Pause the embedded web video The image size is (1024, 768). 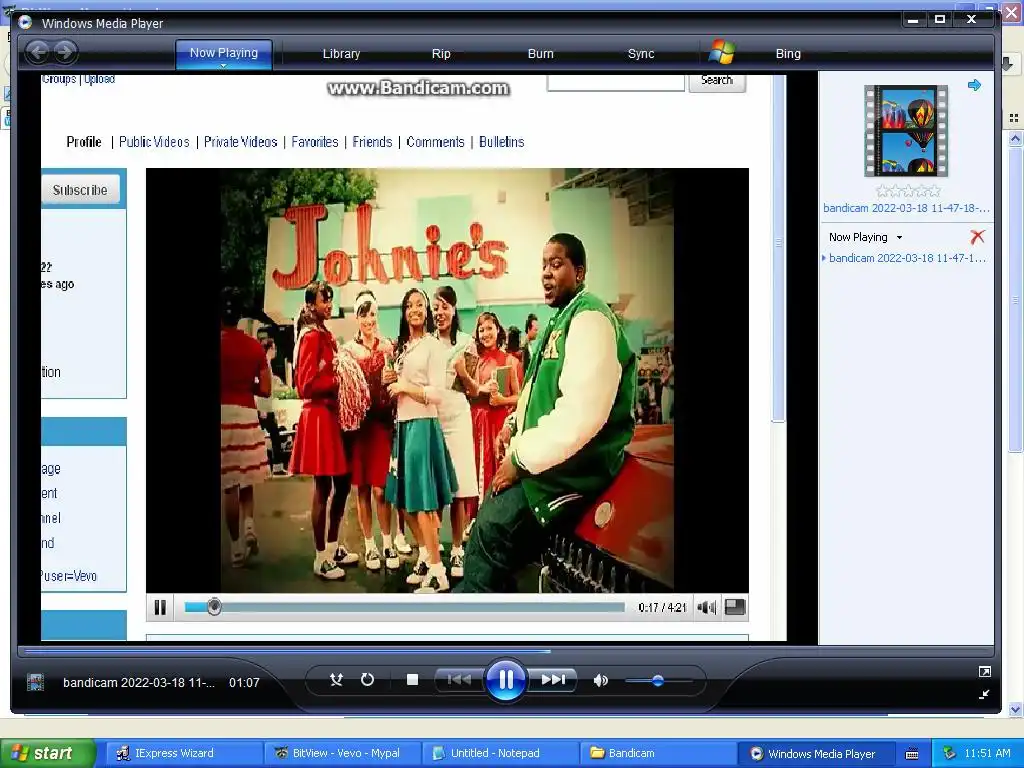(160, 607)
